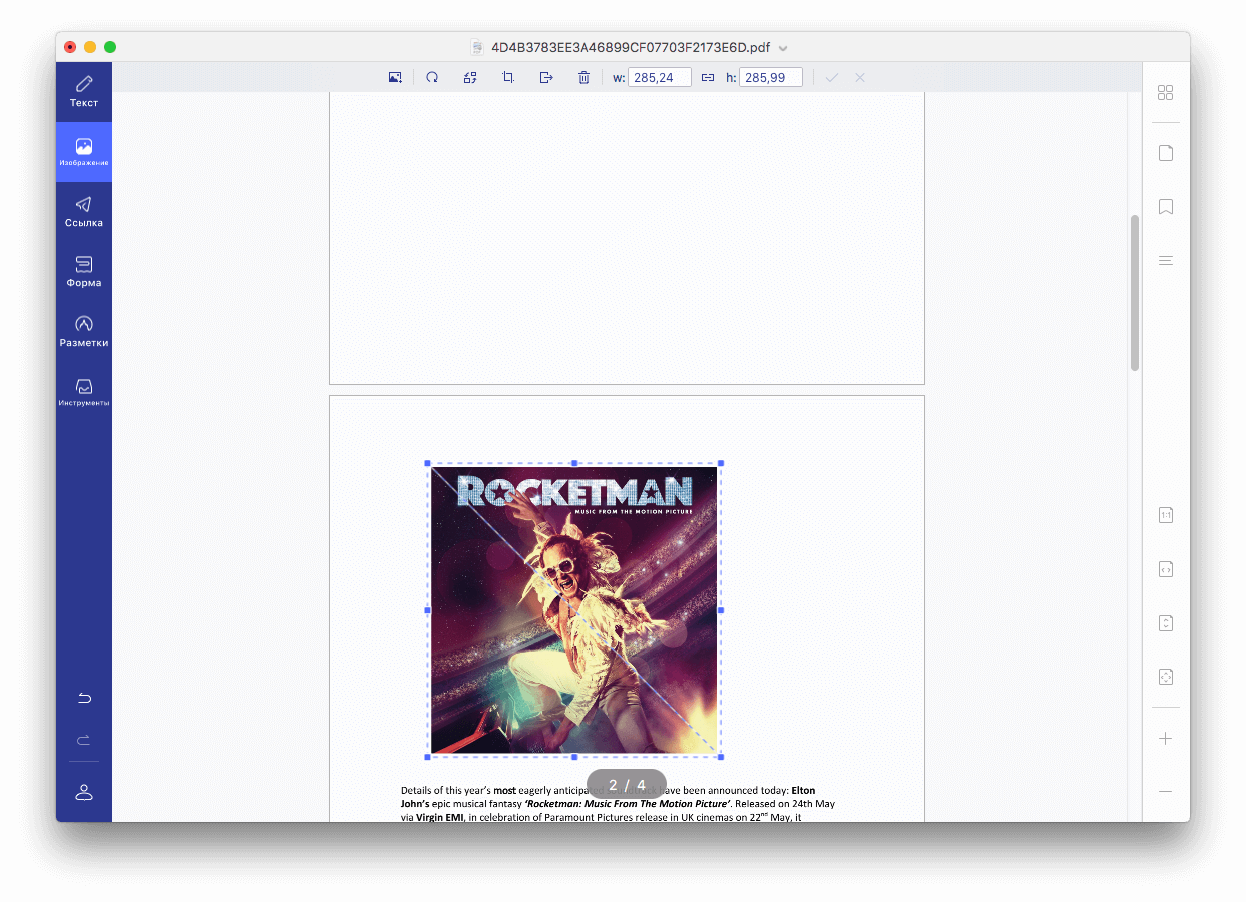The width and height of the screenshot is (1246, 902).
Task: Click the height value field
Action: (771, 77)
